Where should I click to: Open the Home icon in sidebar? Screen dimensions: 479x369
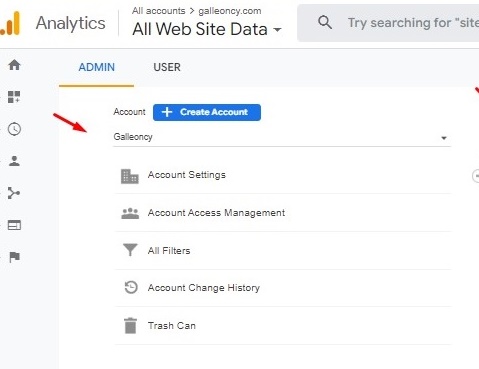(x=14, y=65)
